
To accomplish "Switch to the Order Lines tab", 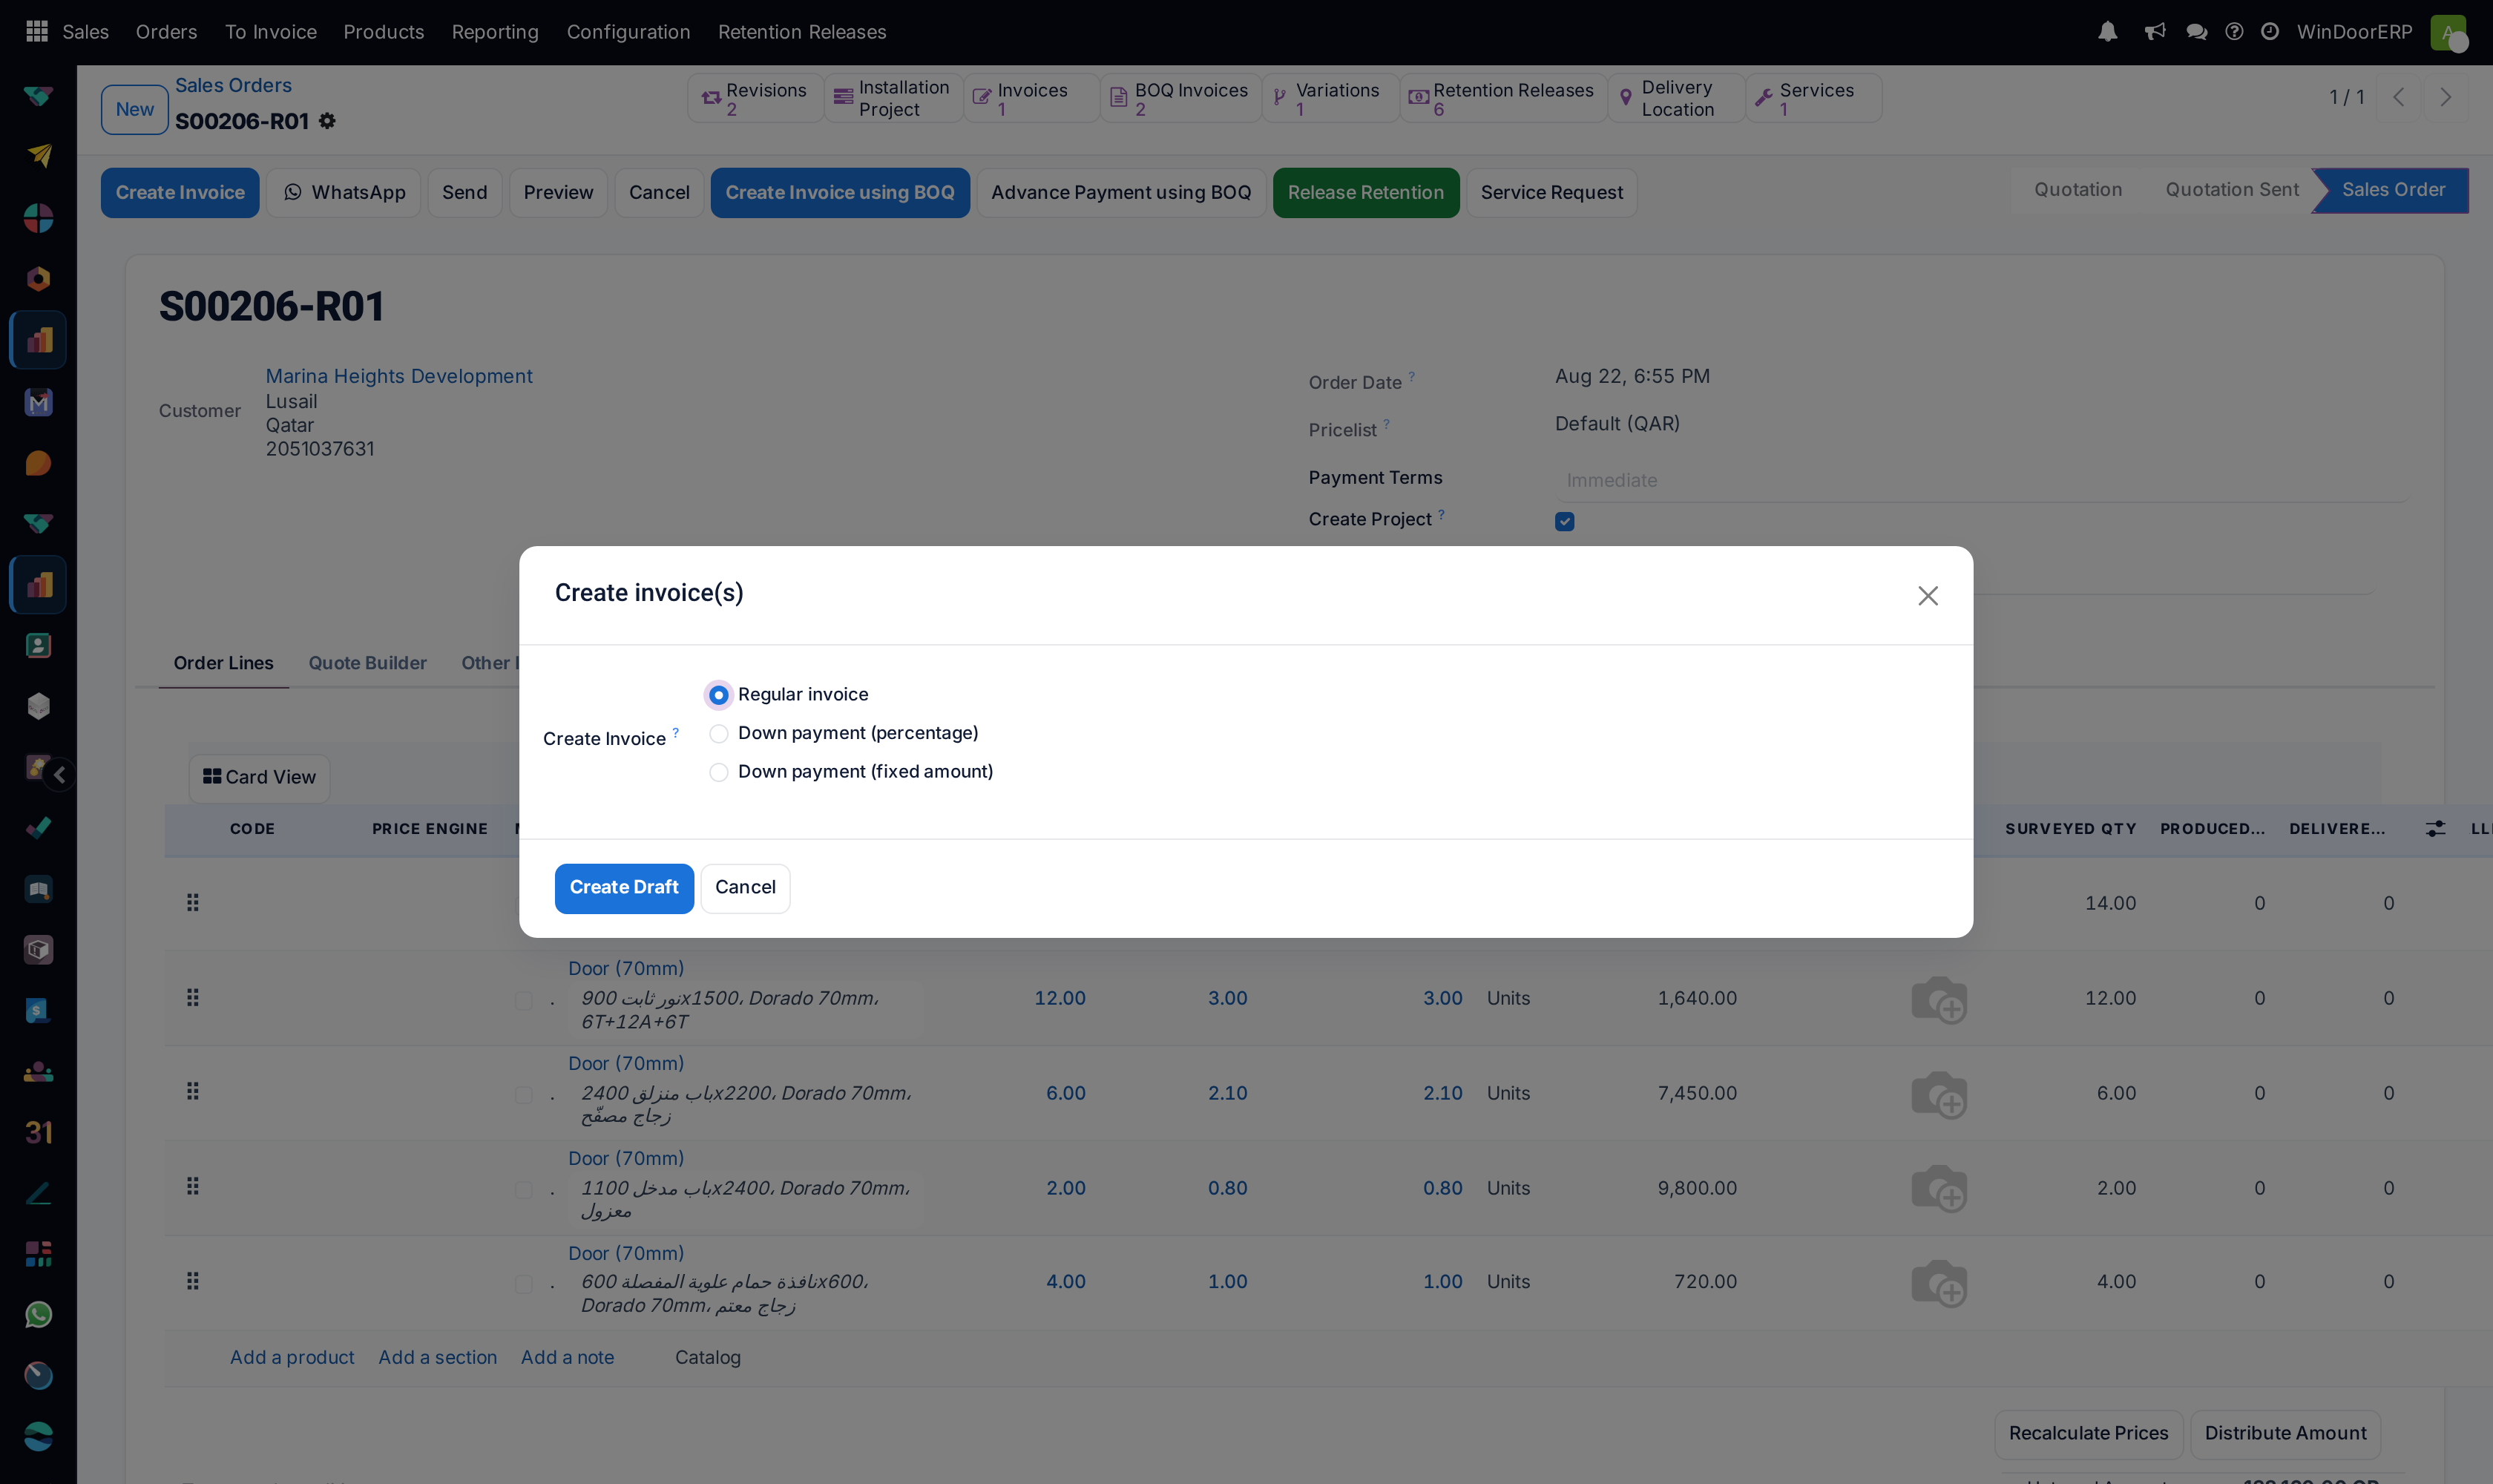I will [x=223, y=663].
